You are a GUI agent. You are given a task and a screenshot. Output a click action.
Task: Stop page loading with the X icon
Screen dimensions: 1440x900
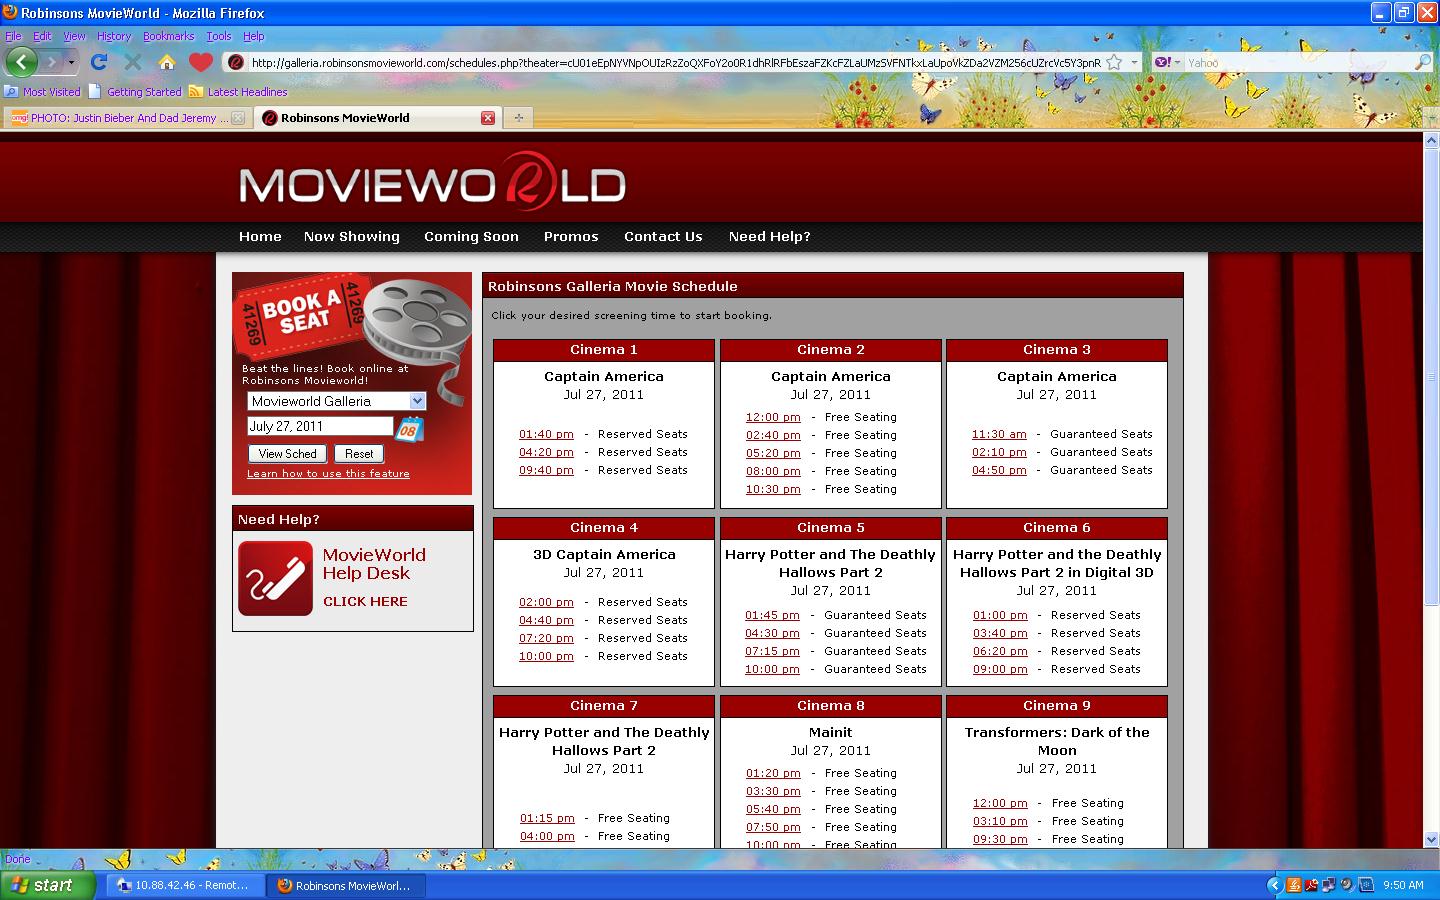[x=133, y=61]
